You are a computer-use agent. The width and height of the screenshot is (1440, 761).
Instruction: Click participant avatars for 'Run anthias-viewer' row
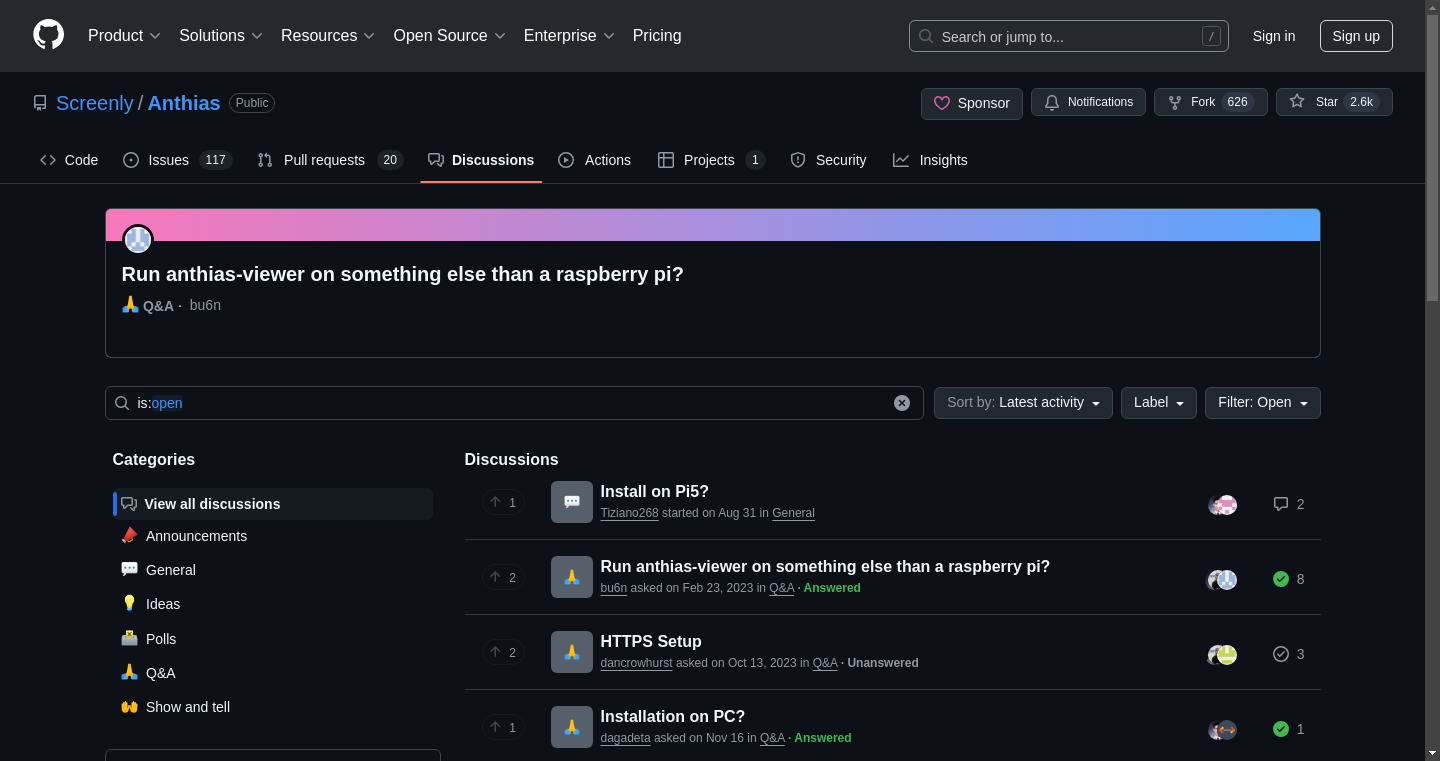click(x=1222, y=580)
